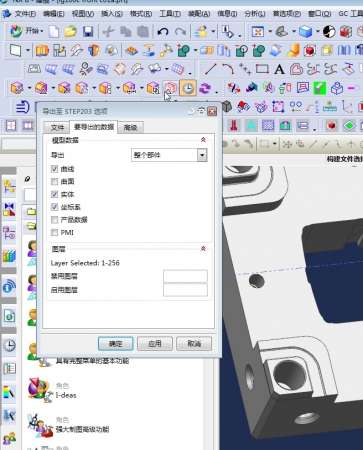Switch to the 文件 tab
This screenshot has height=450, width=363.
coord(57,127)
